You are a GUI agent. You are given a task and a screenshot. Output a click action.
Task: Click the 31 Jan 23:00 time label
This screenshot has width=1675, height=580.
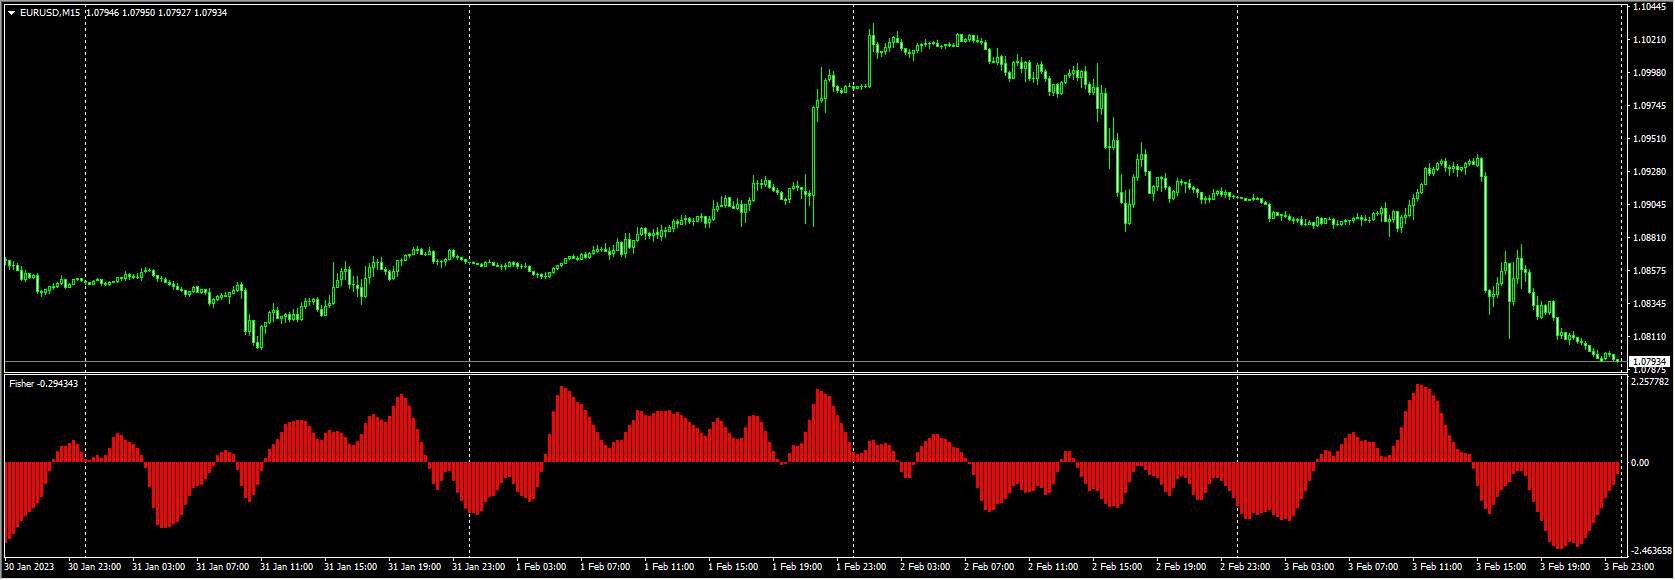point(478,567)
